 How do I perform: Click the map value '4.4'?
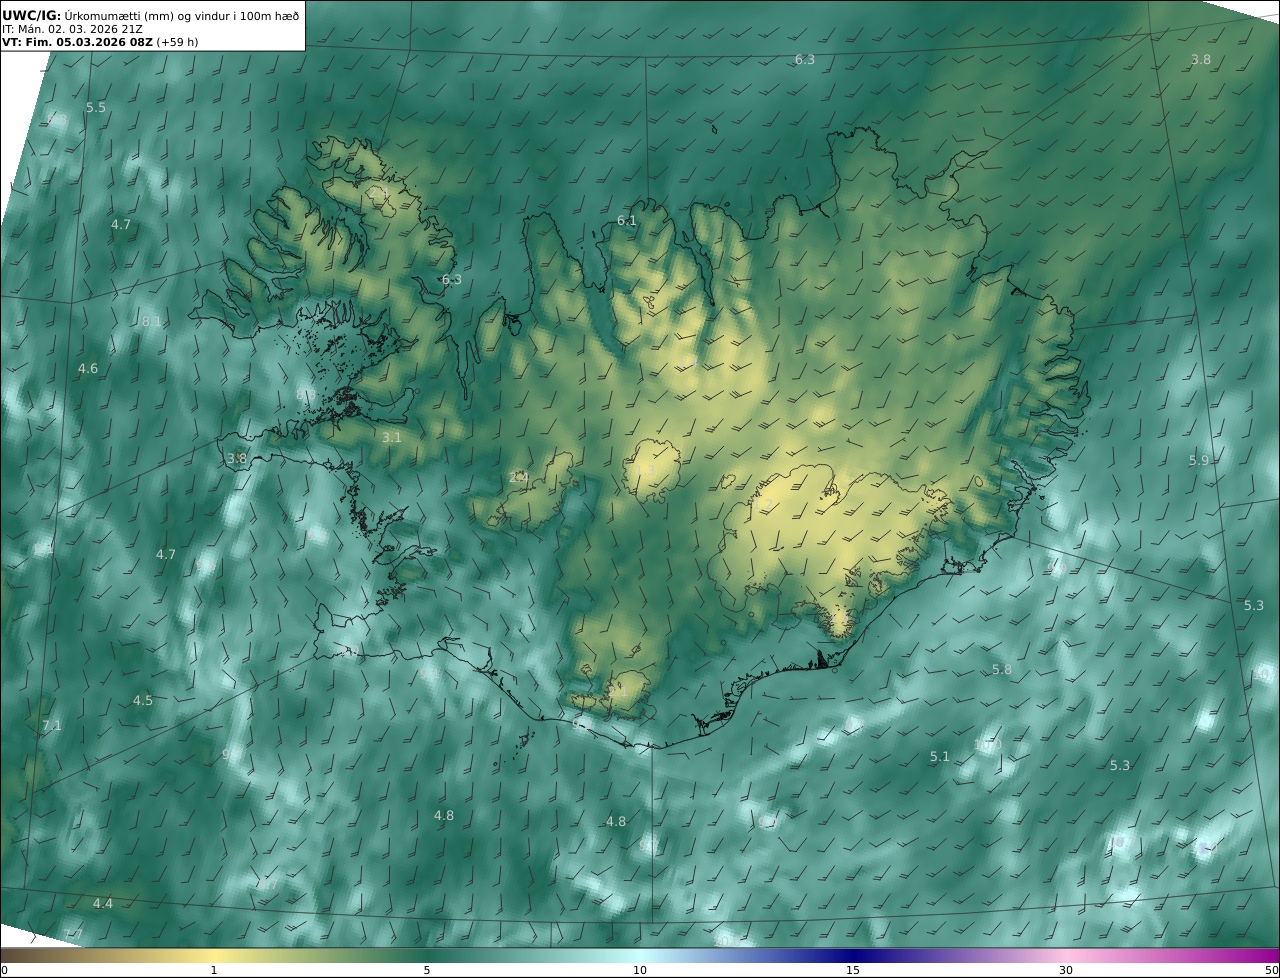[x=103, y=903]
